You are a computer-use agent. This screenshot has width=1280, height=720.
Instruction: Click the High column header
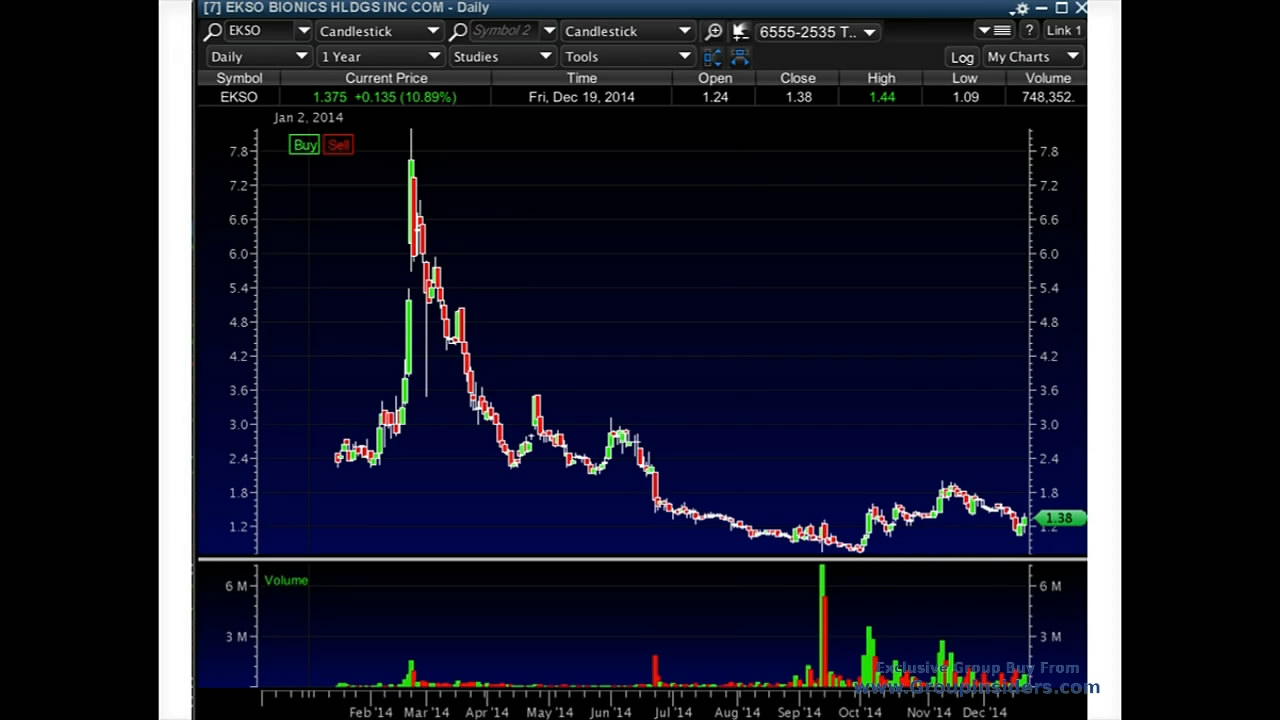[x=881, y=78]
